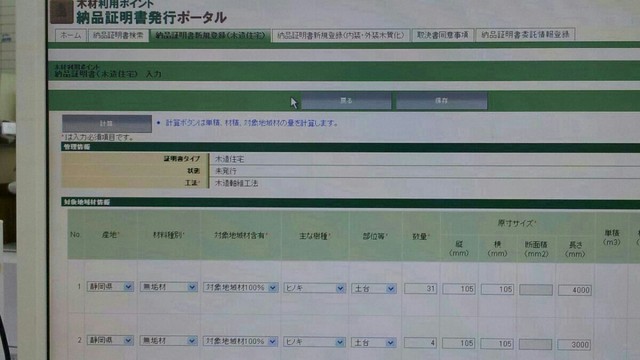Open row 2 主な樹種 dropdown (ヒノキ)
This screenshot has width=640, height=360.
(314, 342)
